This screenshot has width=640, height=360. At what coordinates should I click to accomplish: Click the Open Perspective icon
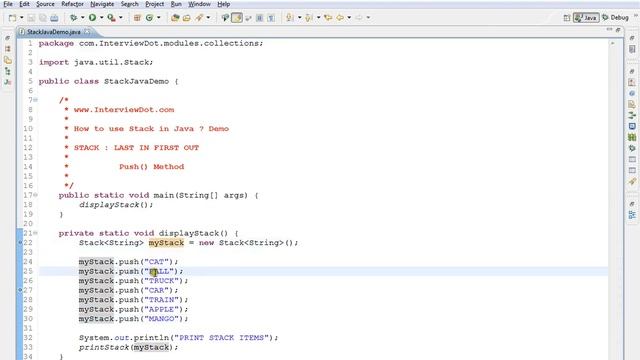coord(567,18)
